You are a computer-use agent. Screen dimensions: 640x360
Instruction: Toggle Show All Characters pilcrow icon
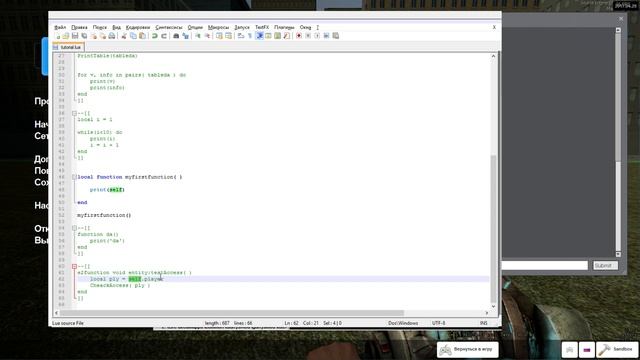click(250, 36)
